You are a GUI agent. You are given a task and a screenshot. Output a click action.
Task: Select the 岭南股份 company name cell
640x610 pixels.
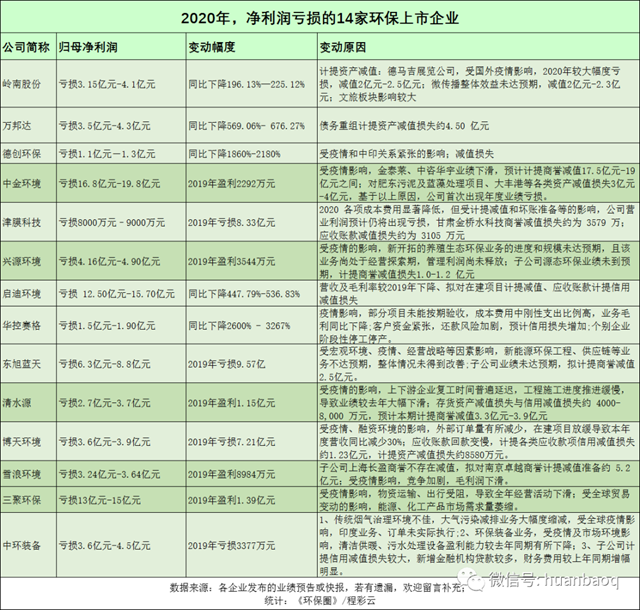coord(27,85)
